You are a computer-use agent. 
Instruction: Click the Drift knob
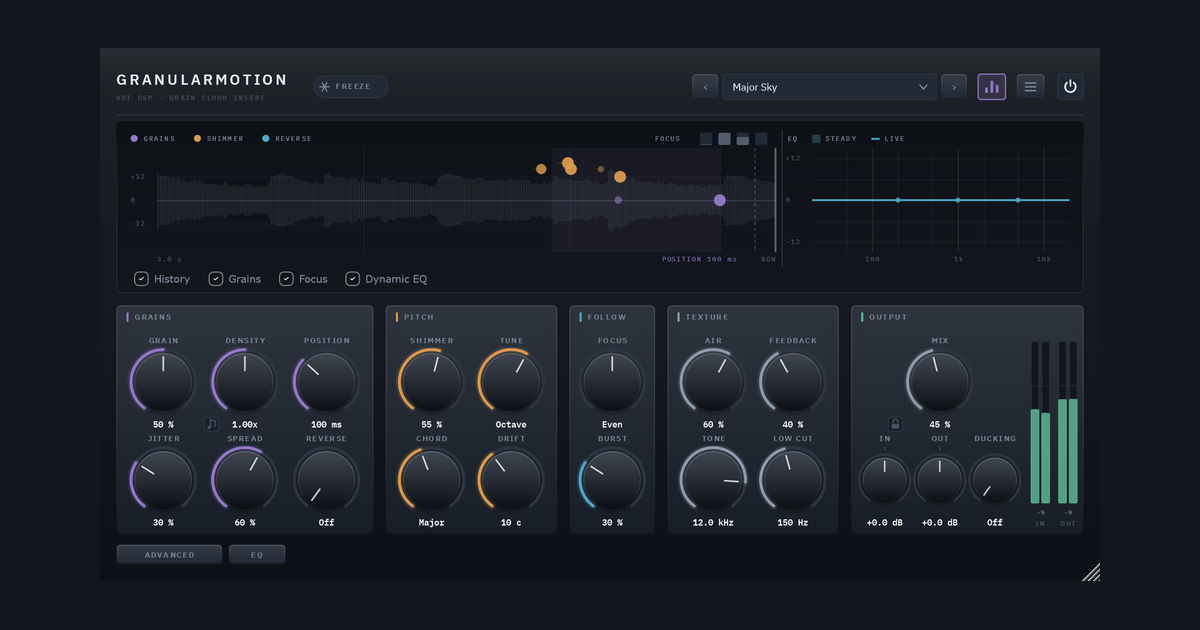tap(511, 479)
